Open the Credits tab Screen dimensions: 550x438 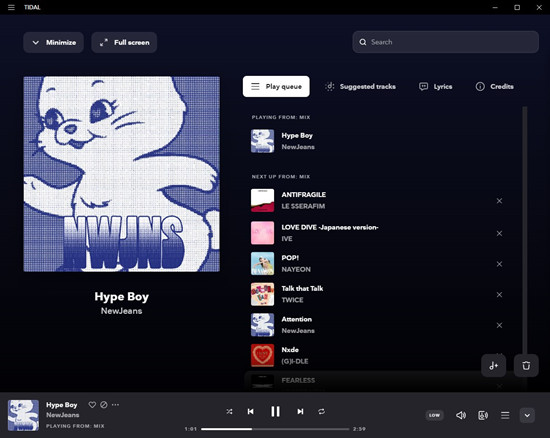(x=494, y=86)
